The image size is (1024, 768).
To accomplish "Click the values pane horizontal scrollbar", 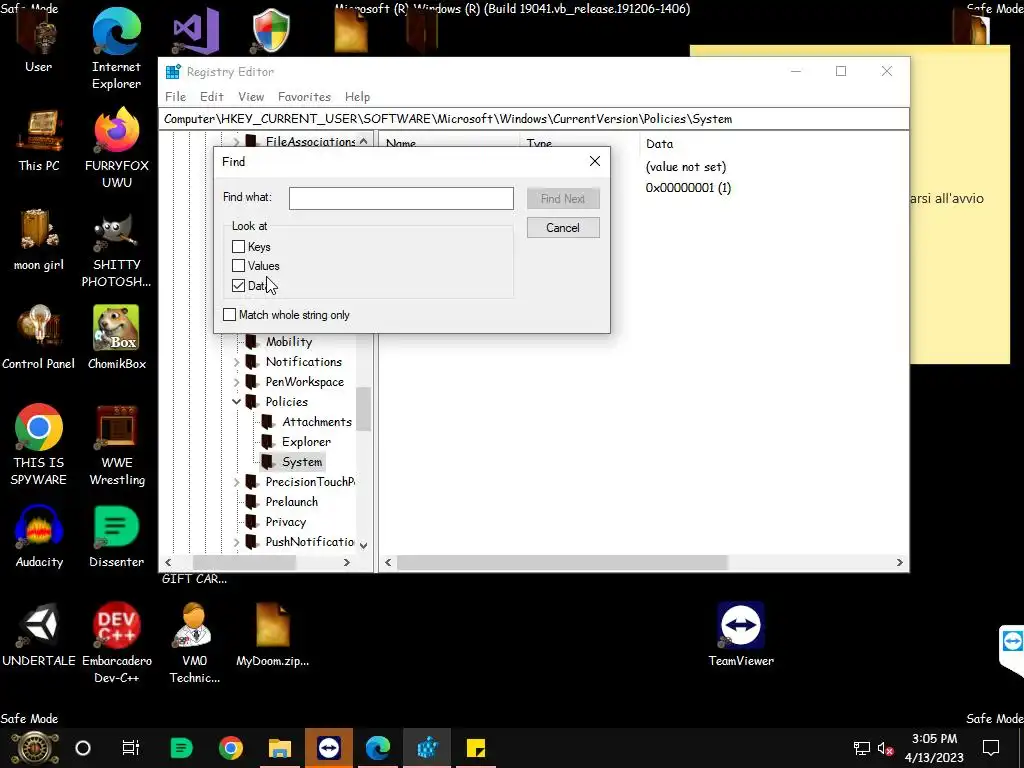I will pos(562,562).
